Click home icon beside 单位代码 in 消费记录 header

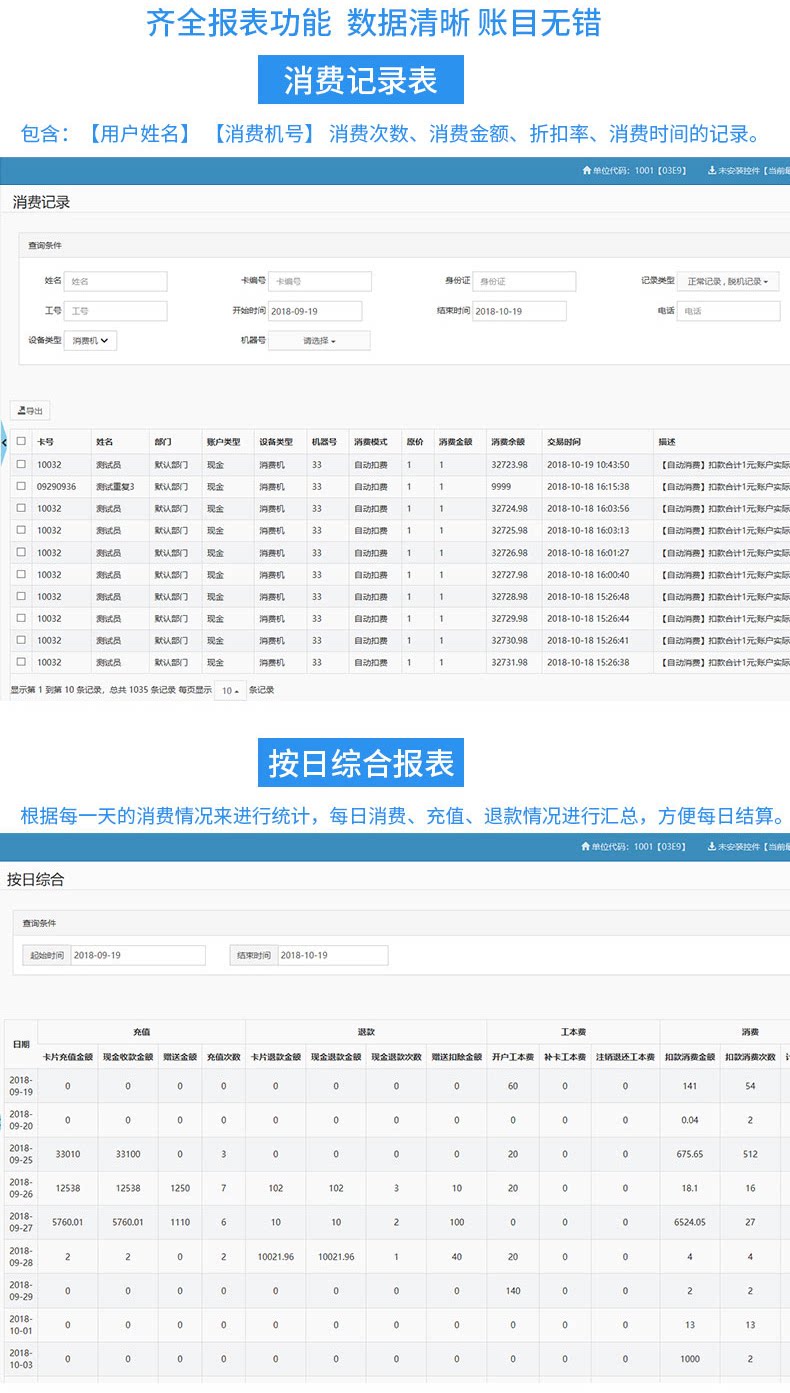[587, 170]
